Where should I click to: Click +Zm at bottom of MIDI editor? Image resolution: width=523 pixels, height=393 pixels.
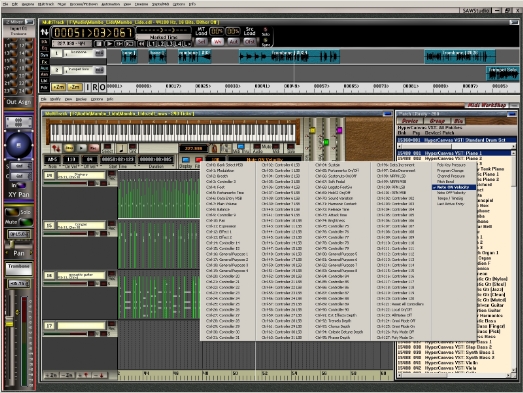(x=51, y=375)
